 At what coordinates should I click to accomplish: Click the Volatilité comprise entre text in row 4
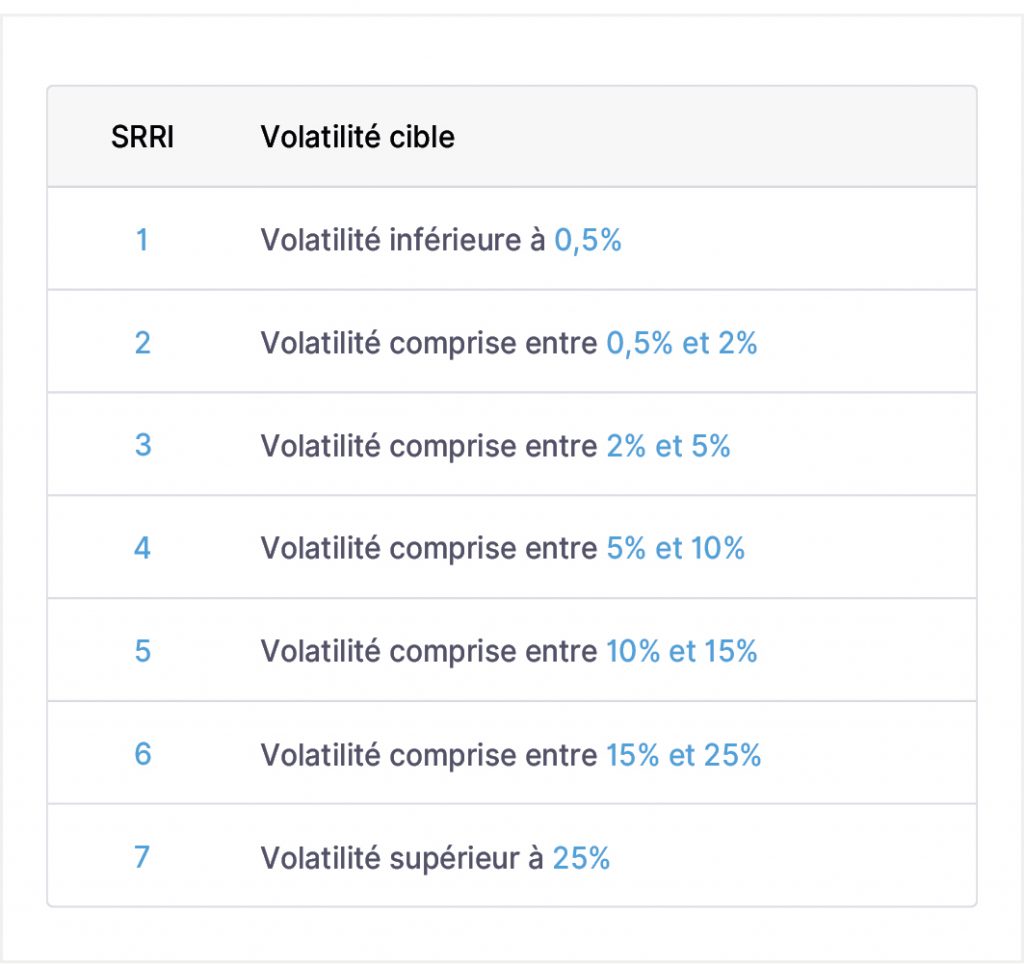click(429, 549)
